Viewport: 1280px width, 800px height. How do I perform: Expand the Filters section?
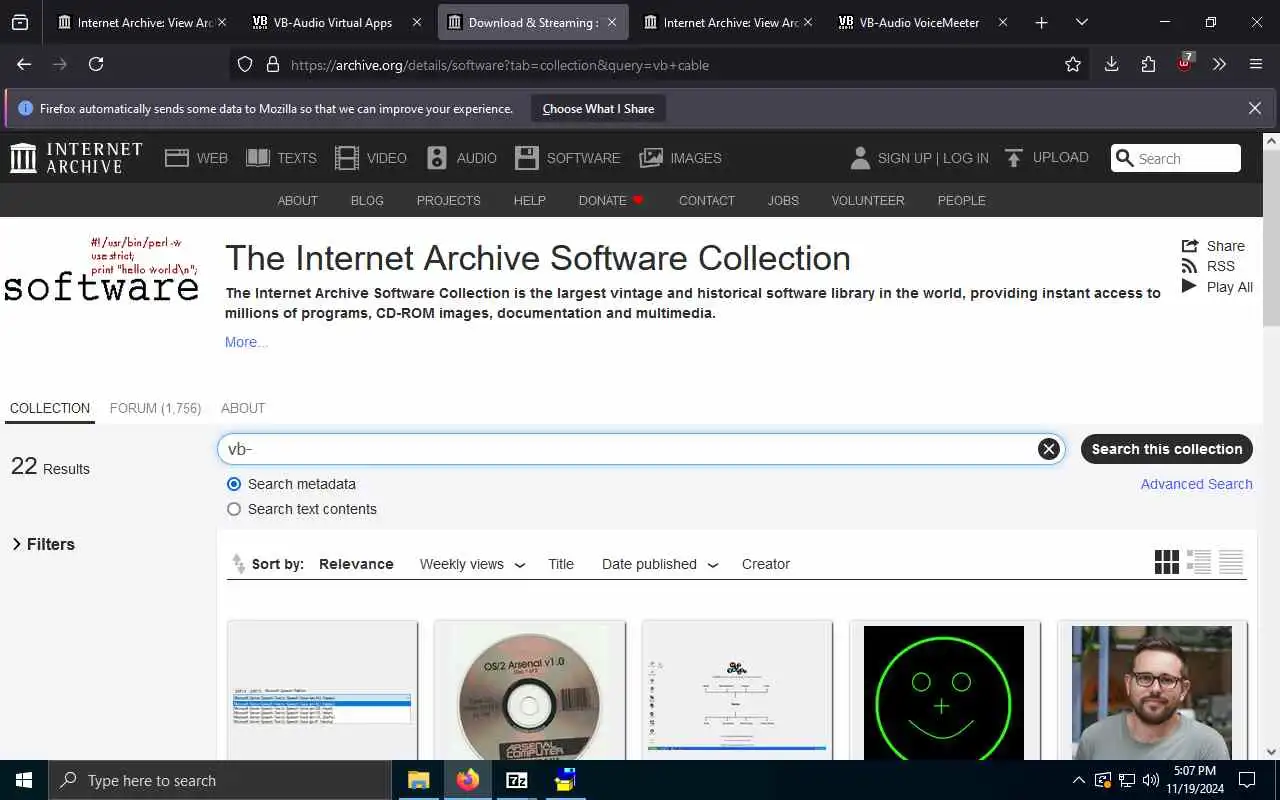point(43,544)
